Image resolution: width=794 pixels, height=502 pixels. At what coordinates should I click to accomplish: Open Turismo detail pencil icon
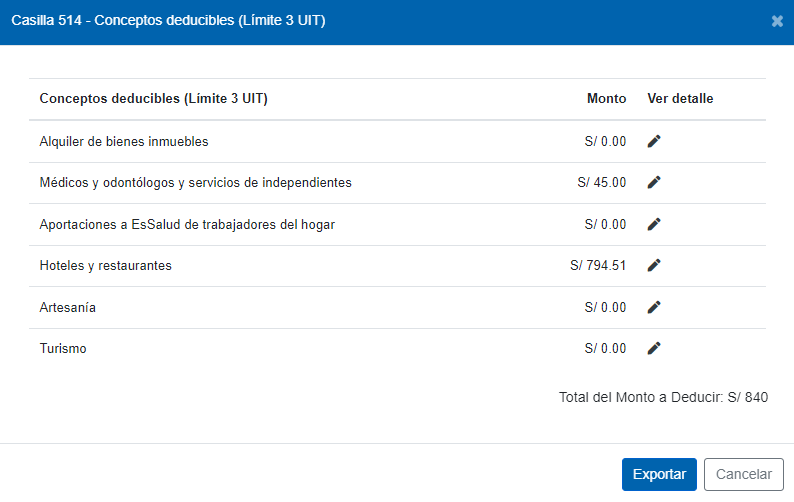coord(654,349)
